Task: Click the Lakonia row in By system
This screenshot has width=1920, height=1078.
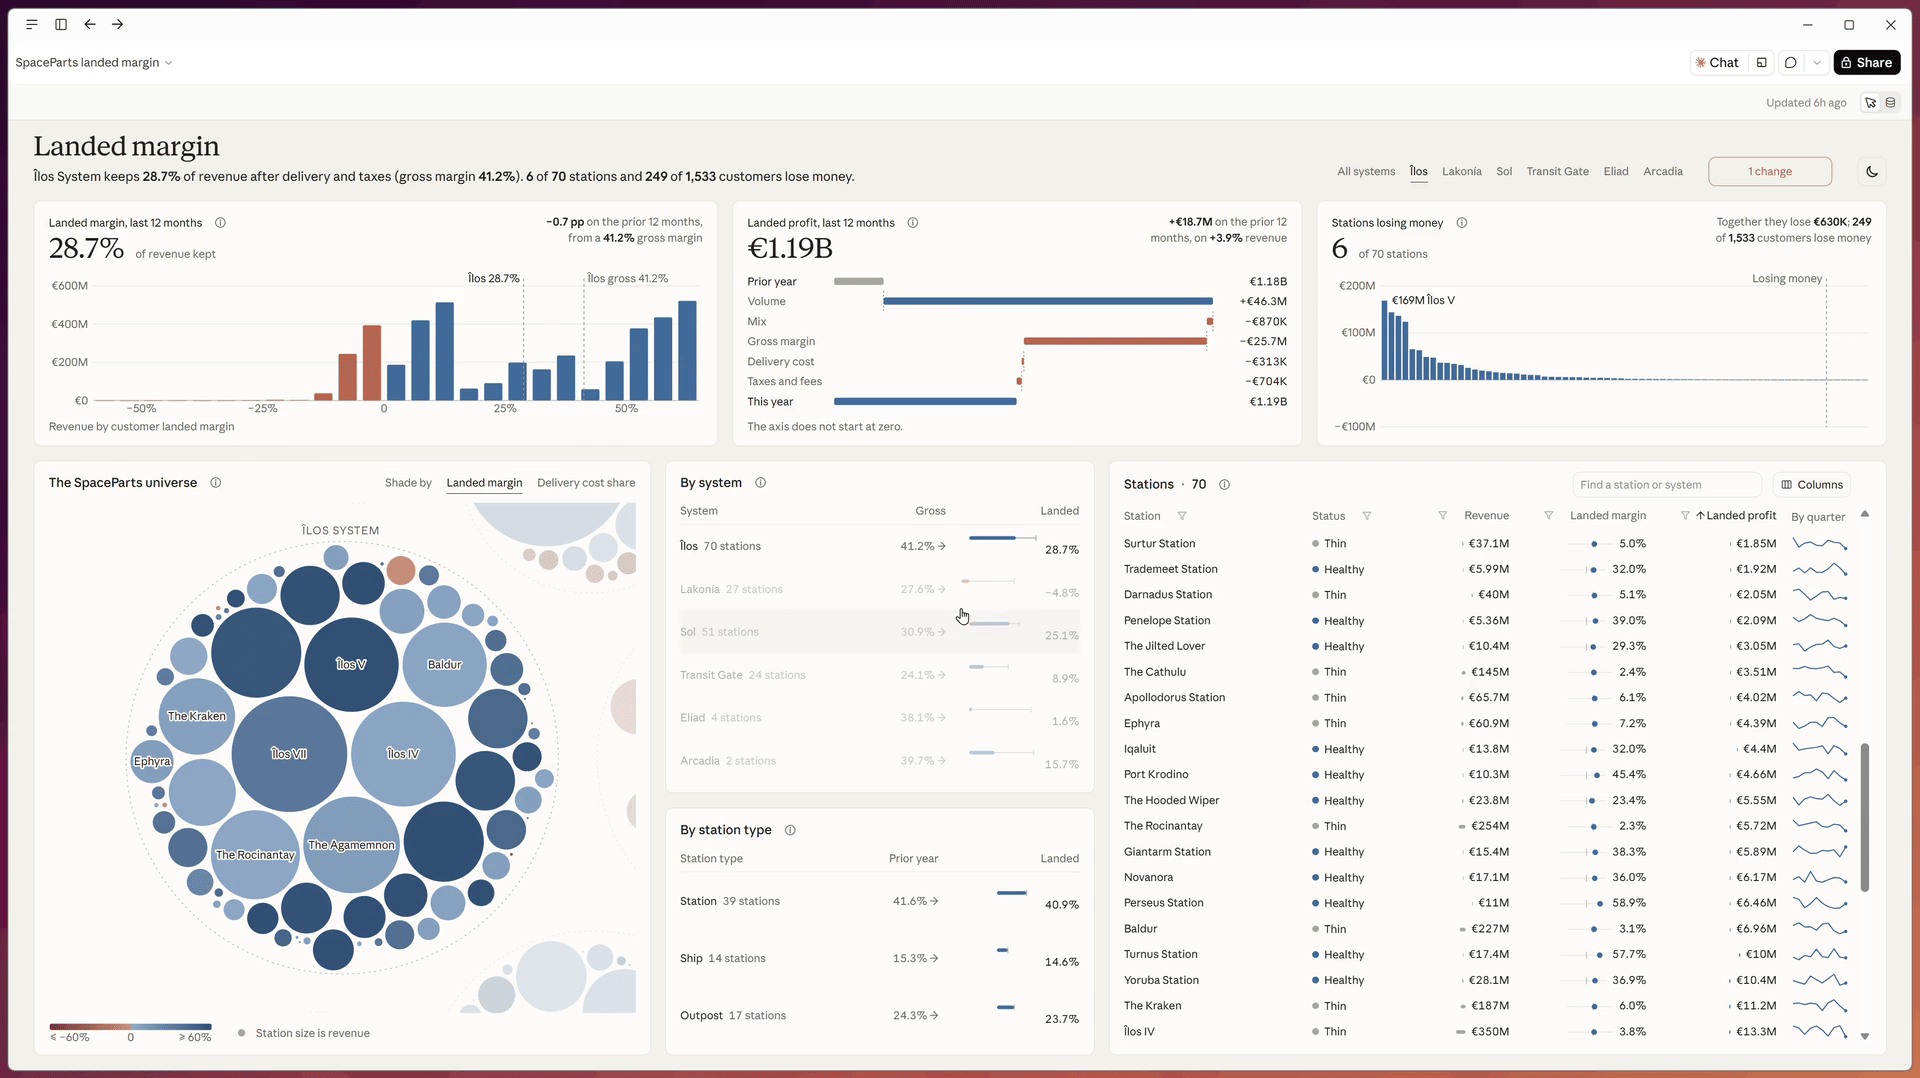Action: [879, 589]
